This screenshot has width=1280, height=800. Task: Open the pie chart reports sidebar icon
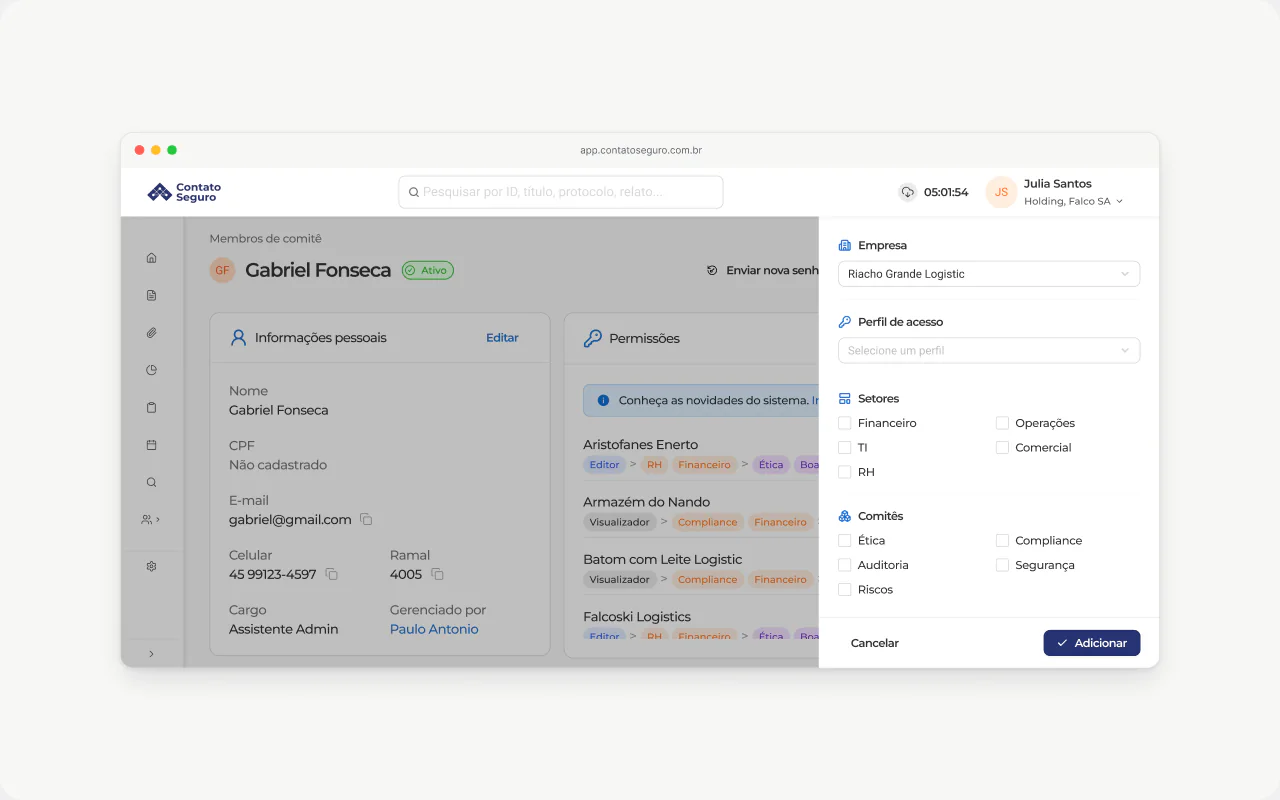pyautogui.click(x=152, y=370)
